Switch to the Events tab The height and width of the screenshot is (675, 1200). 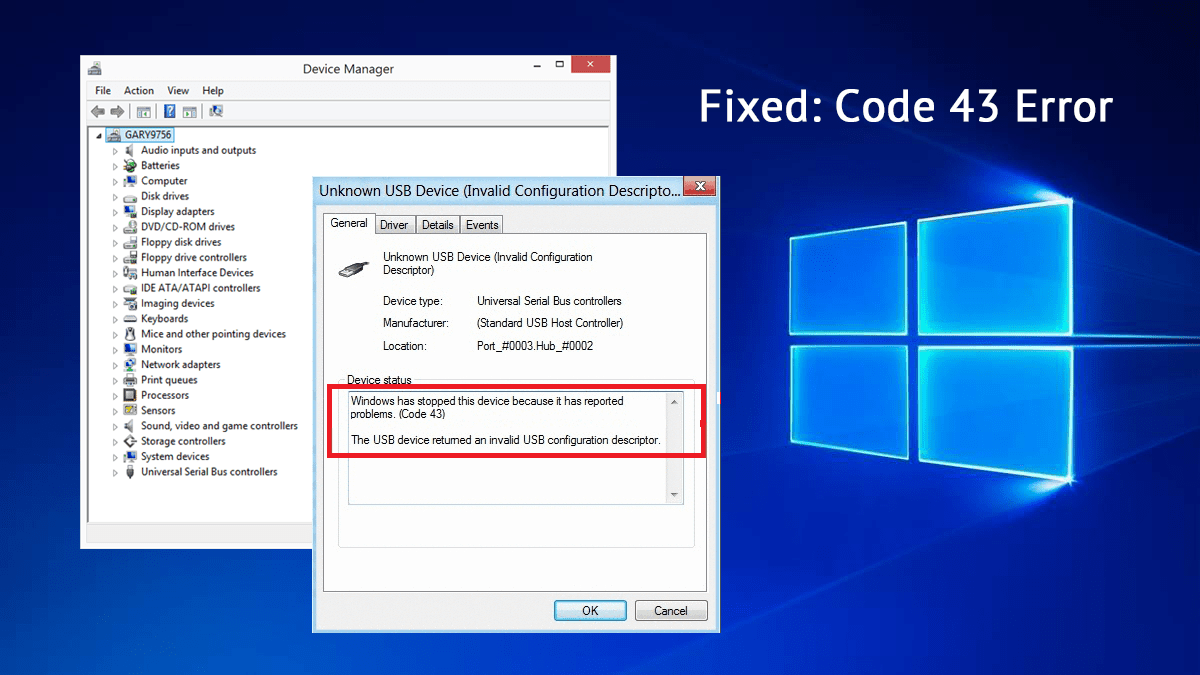pyautogui.click(x=482, y=225)
